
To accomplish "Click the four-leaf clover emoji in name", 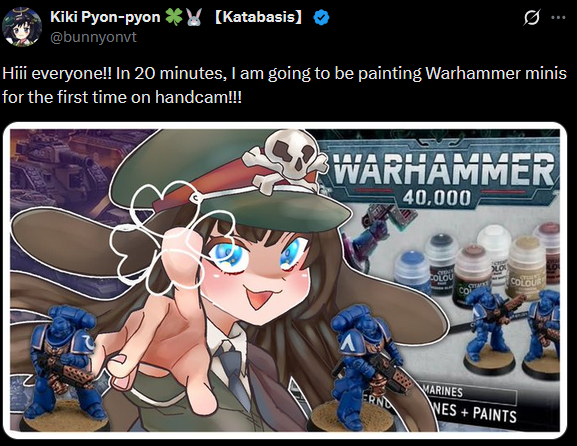I will click(174, 17).
